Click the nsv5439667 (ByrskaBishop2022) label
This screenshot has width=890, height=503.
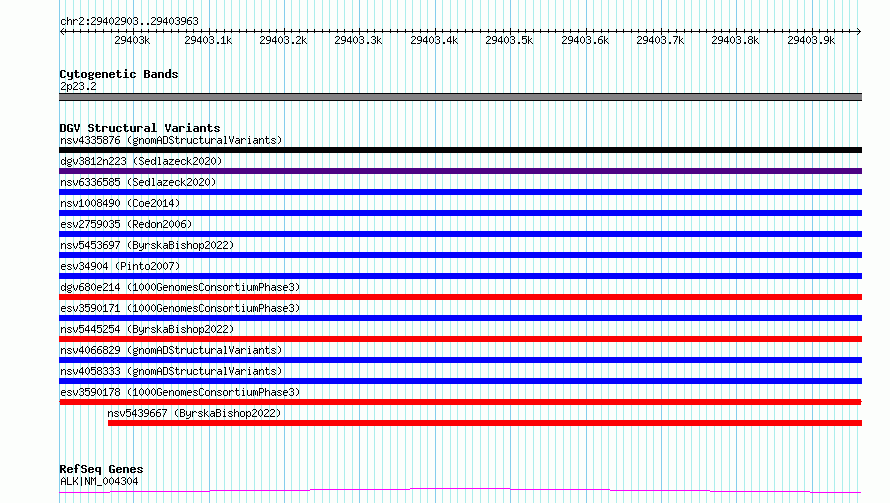coord(194,413)
